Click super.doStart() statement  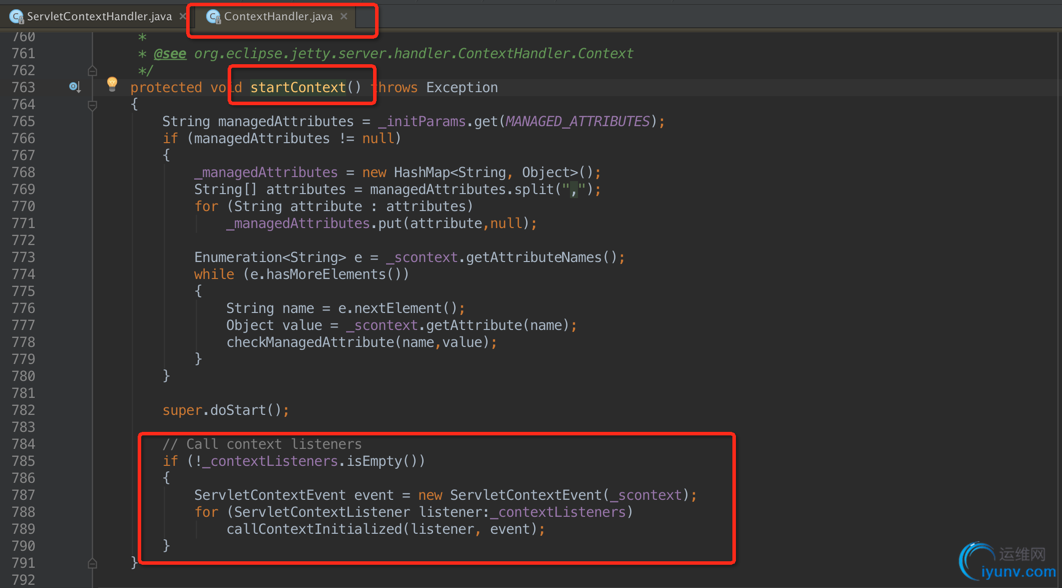(226, 410)
